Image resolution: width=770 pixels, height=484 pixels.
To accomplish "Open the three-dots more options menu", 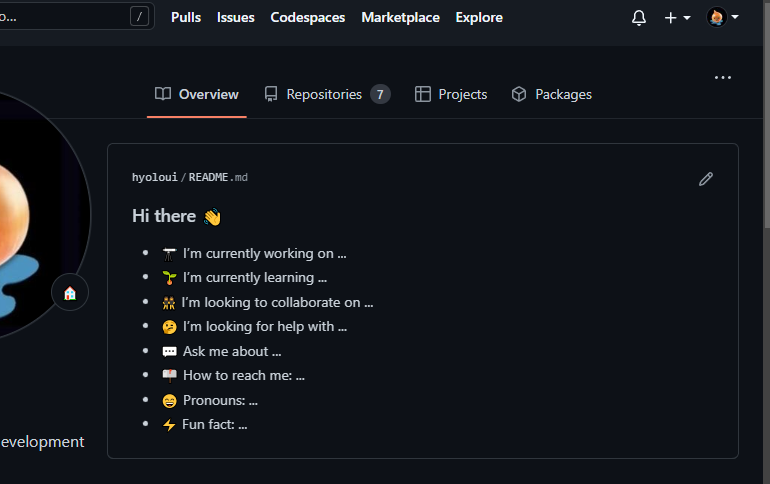I will (722, 78).
